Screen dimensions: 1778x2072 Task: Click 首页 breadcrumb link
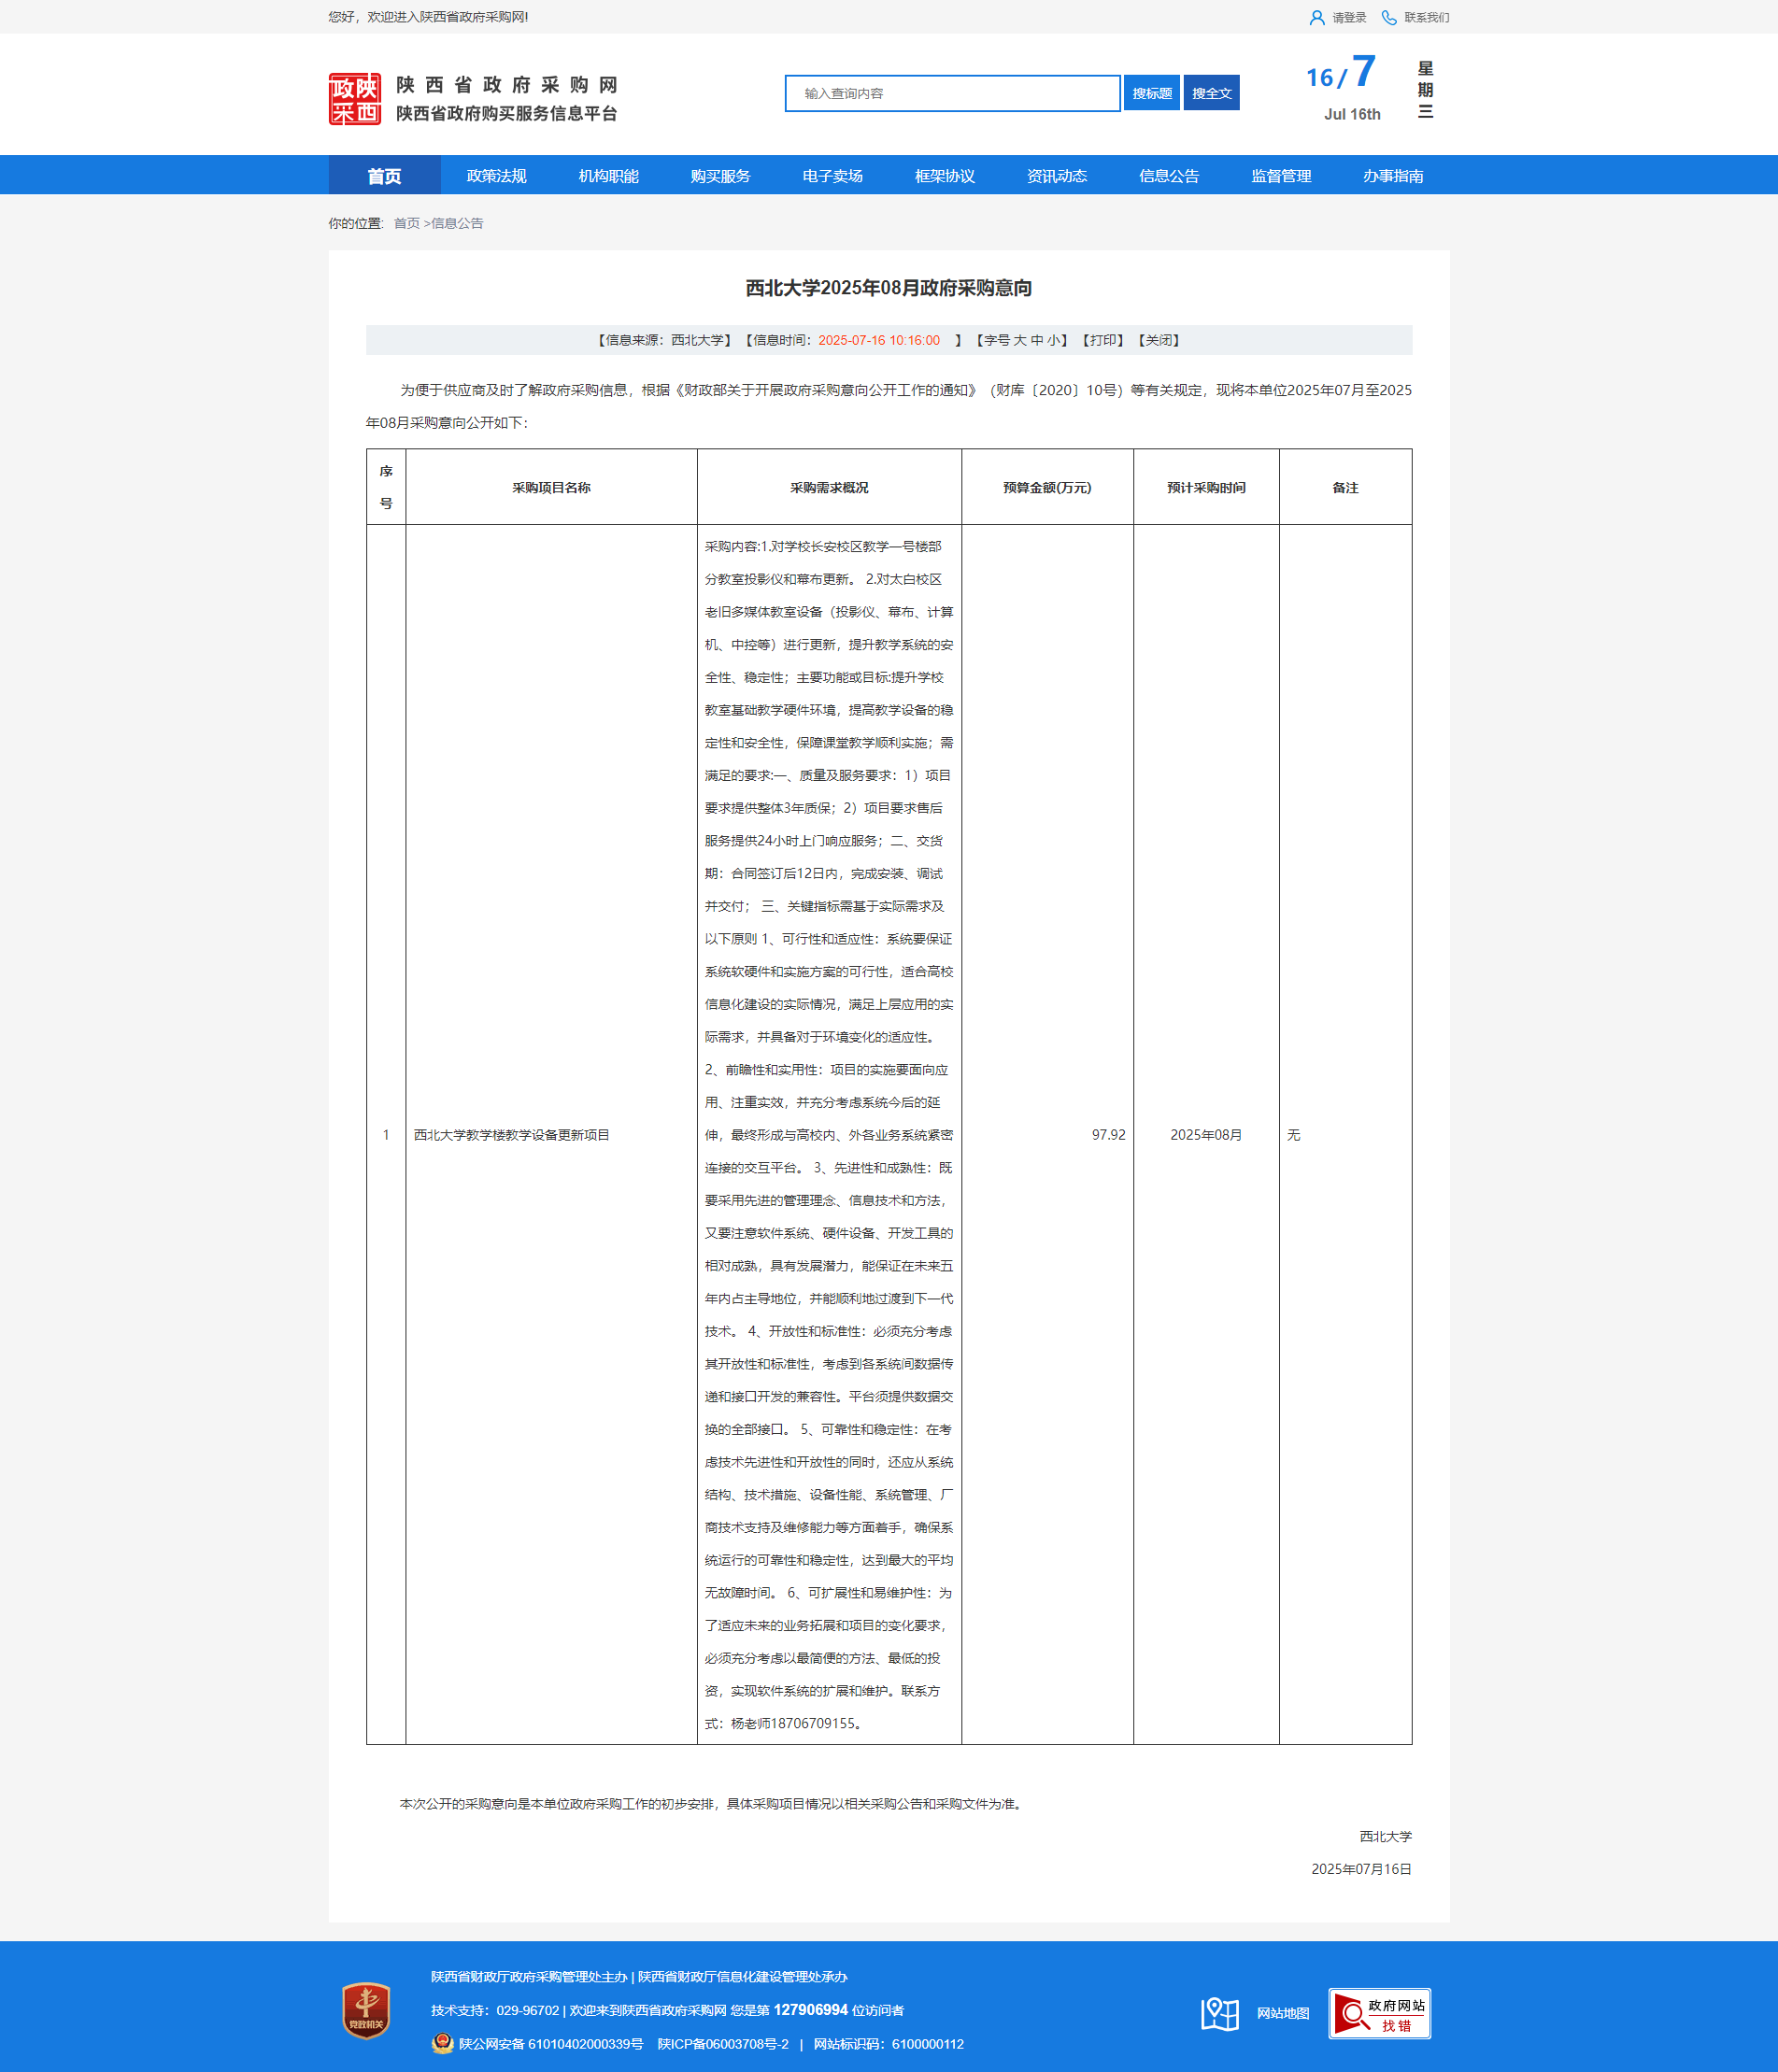click(x=406, y=223)
